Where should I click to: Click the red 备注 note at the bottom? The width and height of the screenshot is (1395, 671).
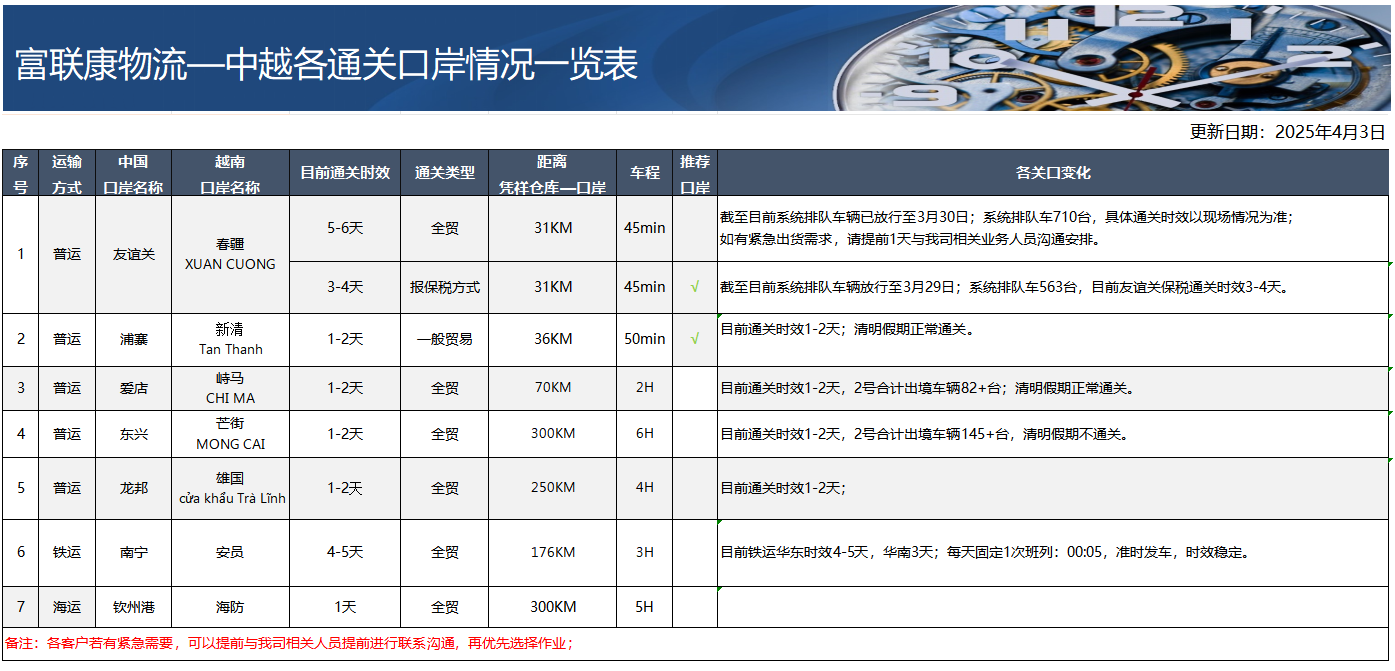click(290, 644)
